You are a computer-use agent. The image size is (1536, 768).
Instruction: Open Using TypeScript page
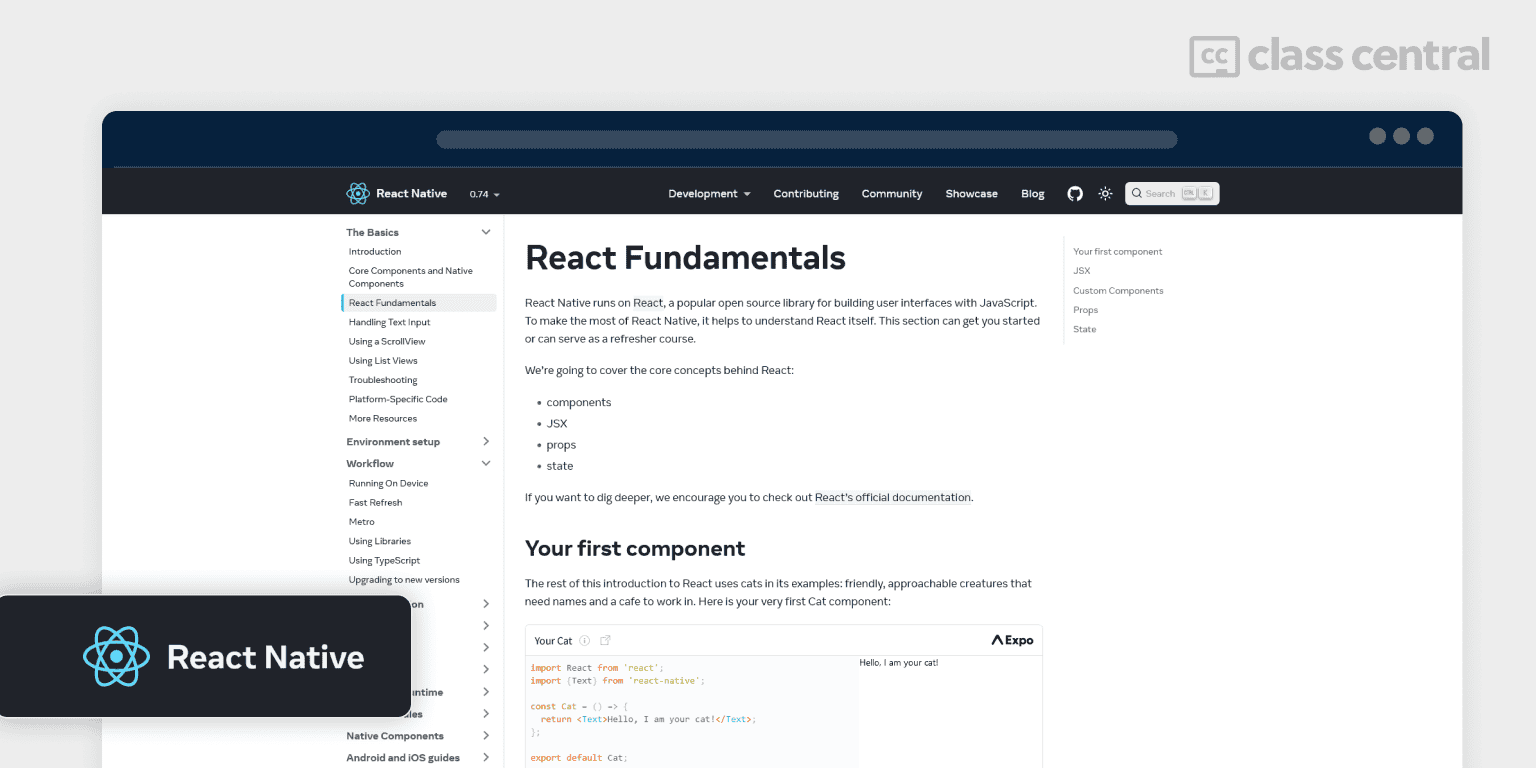(384, 561)
